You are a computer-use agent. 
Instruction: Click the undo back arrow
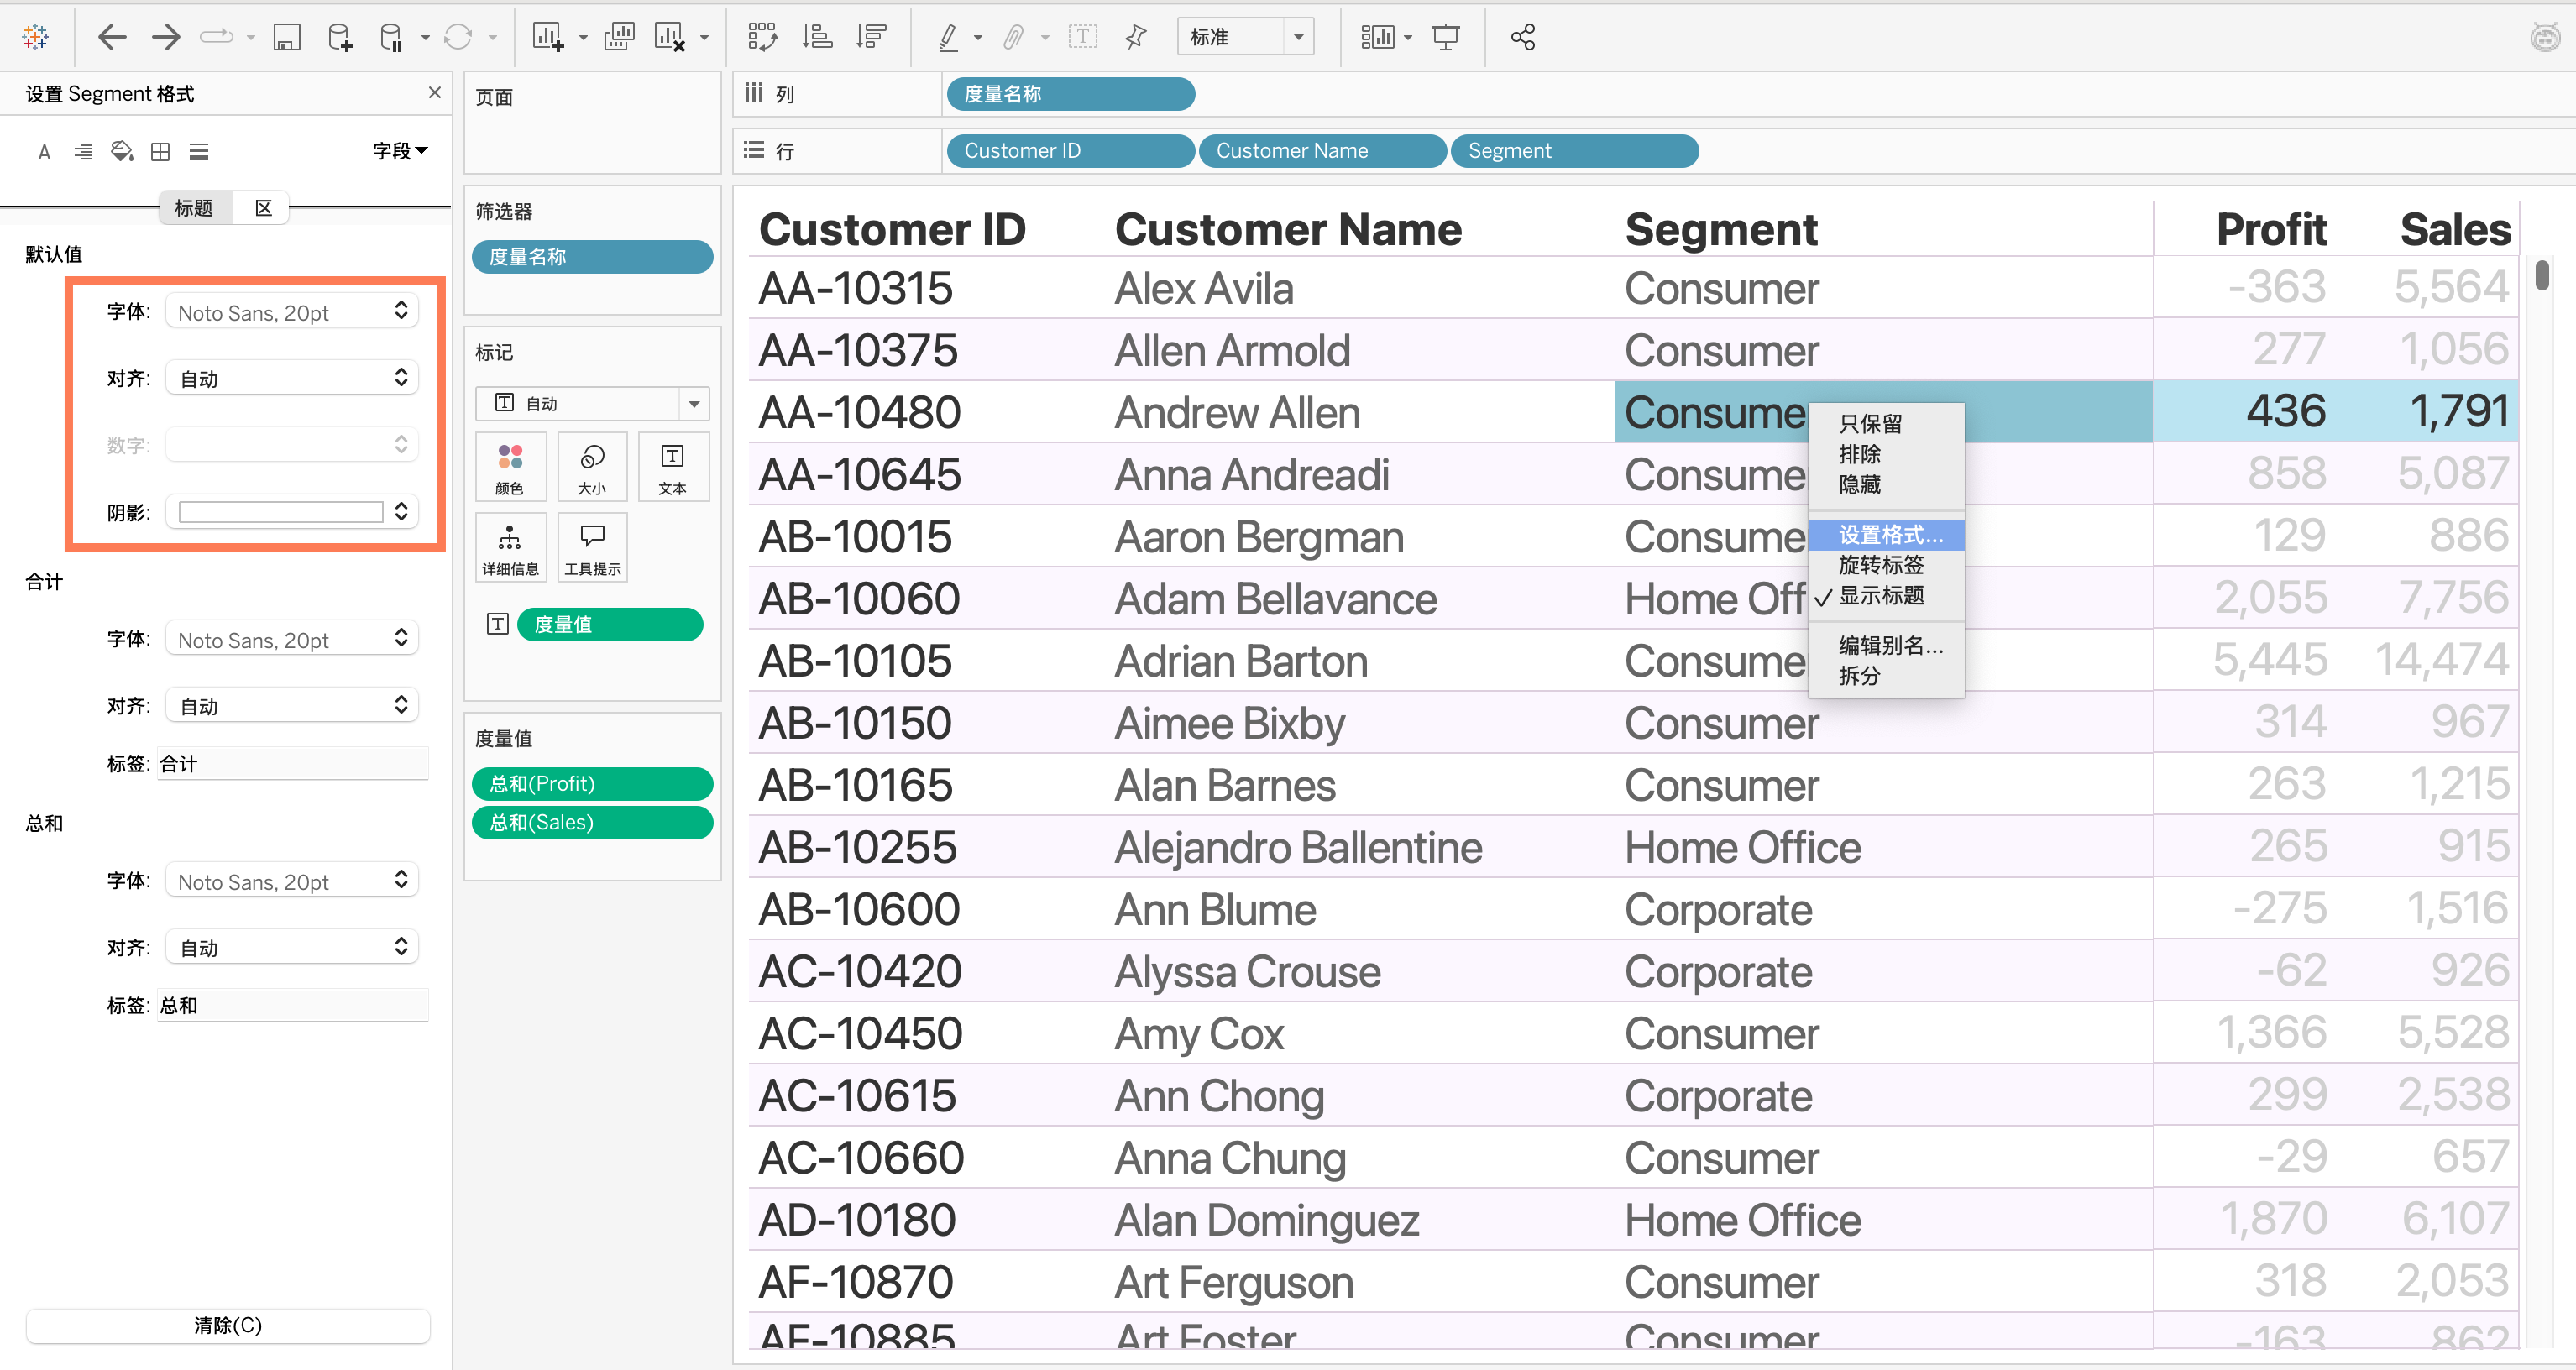(112, 38)
